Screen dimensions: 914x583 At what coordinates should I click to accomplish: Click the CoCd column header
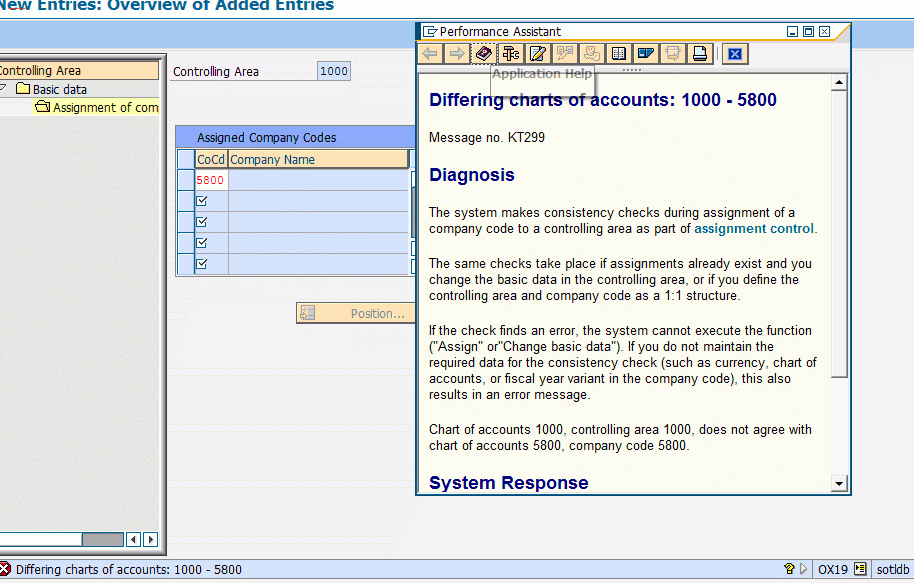coord(210,159)
